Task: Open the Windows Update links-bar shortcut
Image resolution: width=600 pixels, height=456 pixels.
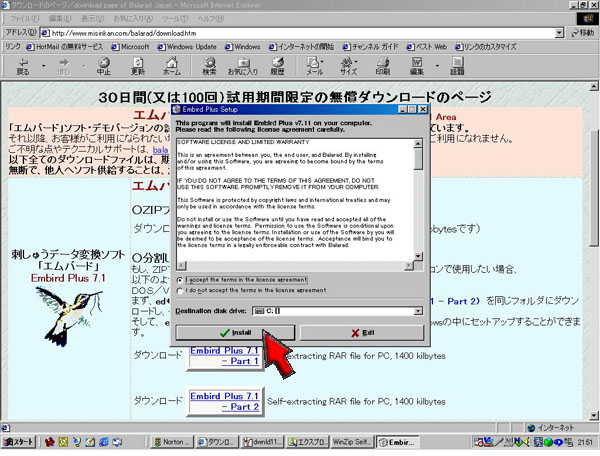Action: [x=187, y=47]
